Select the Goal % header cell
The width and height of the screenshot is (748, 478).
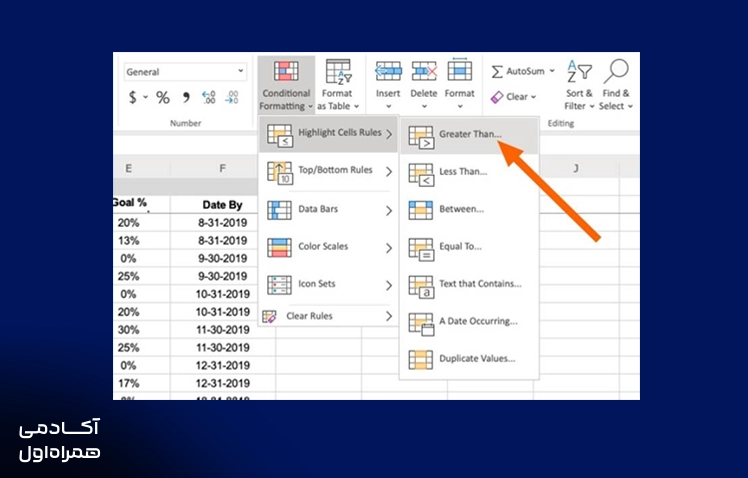[141, 204]
